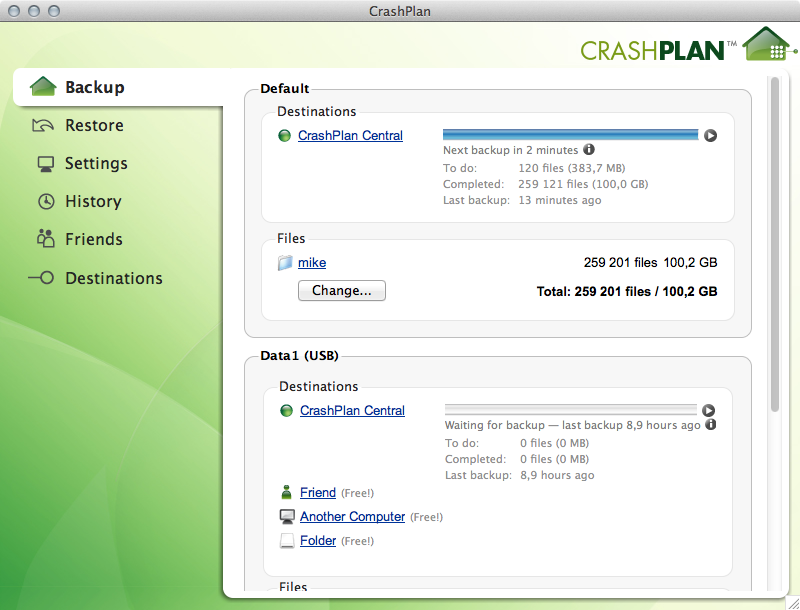Screen dimensions: 800x610
Task: Click "13 minutes ago" last backup value
Action: 560,200
